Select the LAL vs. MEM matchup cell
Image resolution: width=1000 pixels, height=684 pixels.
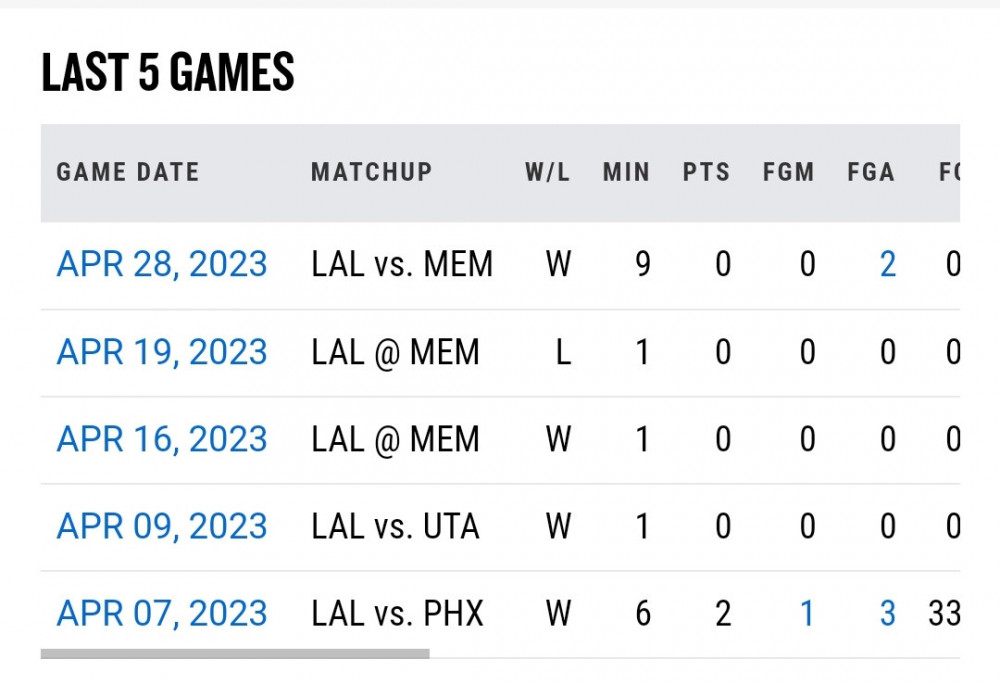click(x=402, y=265)
